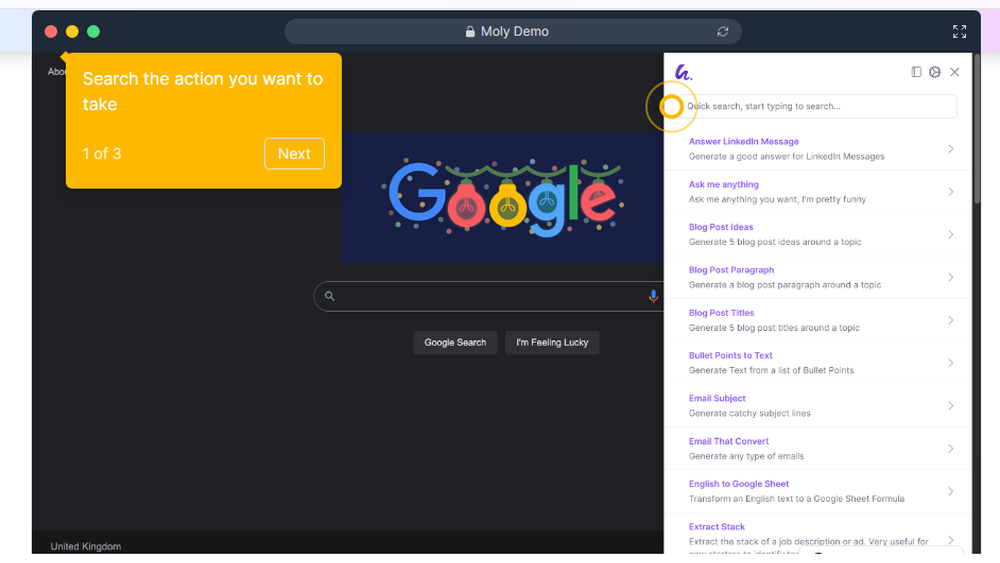Click 'Generate 5 blog post ideas around a topic'
Image resolution: width=1000 pixels, height=563 pixels.
[x=775, y=242]
